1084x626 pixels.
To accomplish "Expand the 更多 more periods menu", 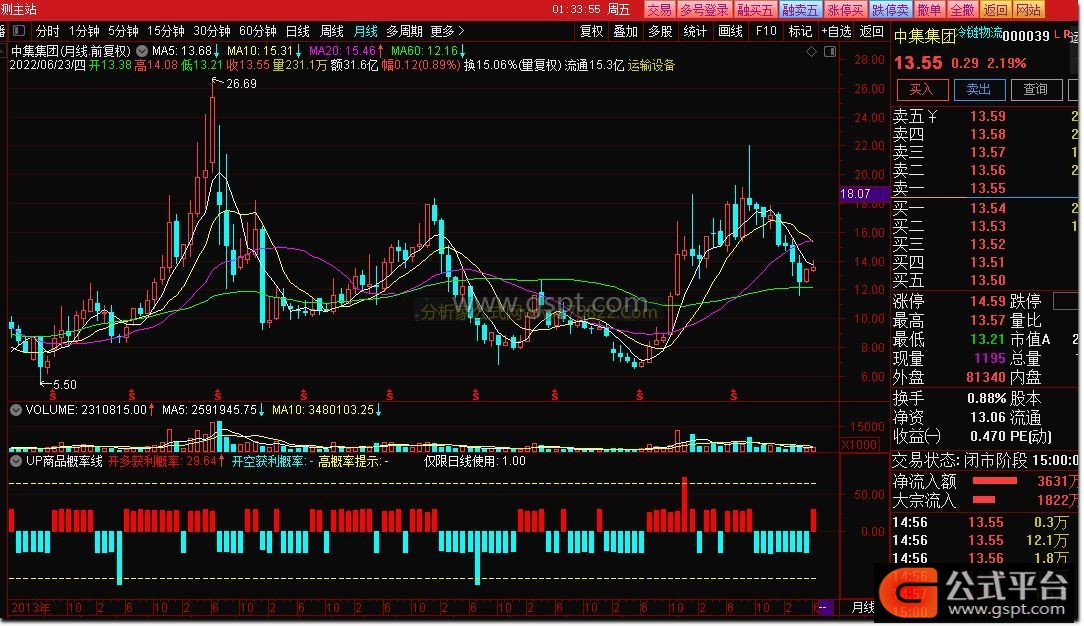I will tap(447, 31).
